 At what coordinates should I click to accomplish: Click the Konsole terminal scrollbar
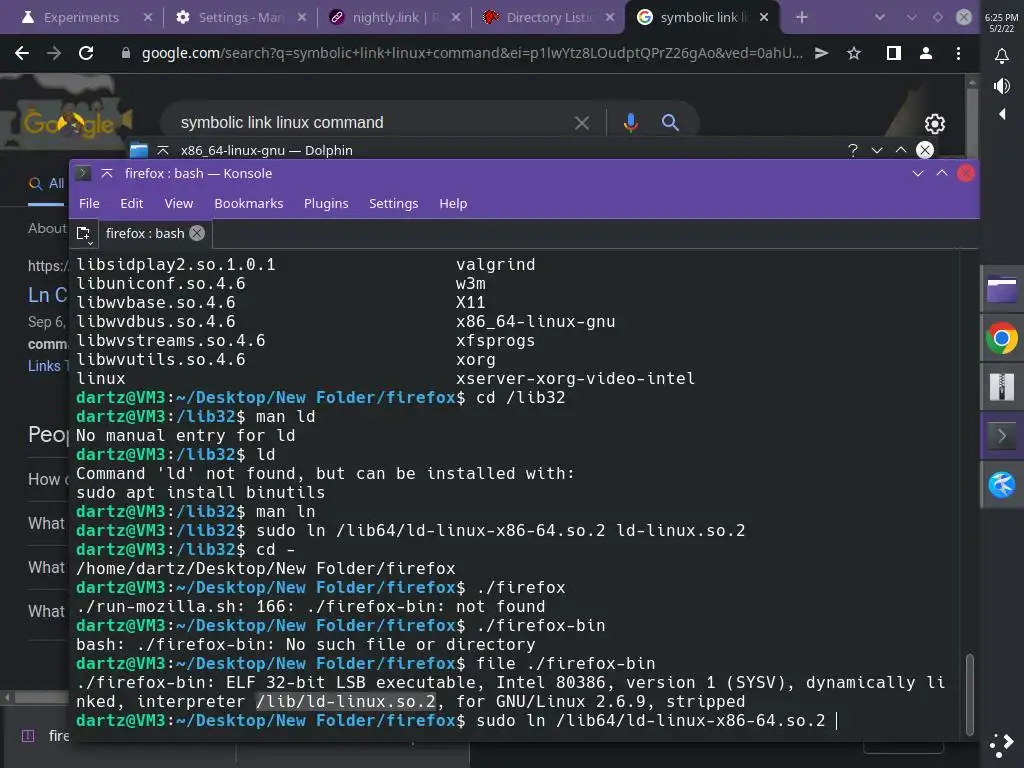click(970, 694)
